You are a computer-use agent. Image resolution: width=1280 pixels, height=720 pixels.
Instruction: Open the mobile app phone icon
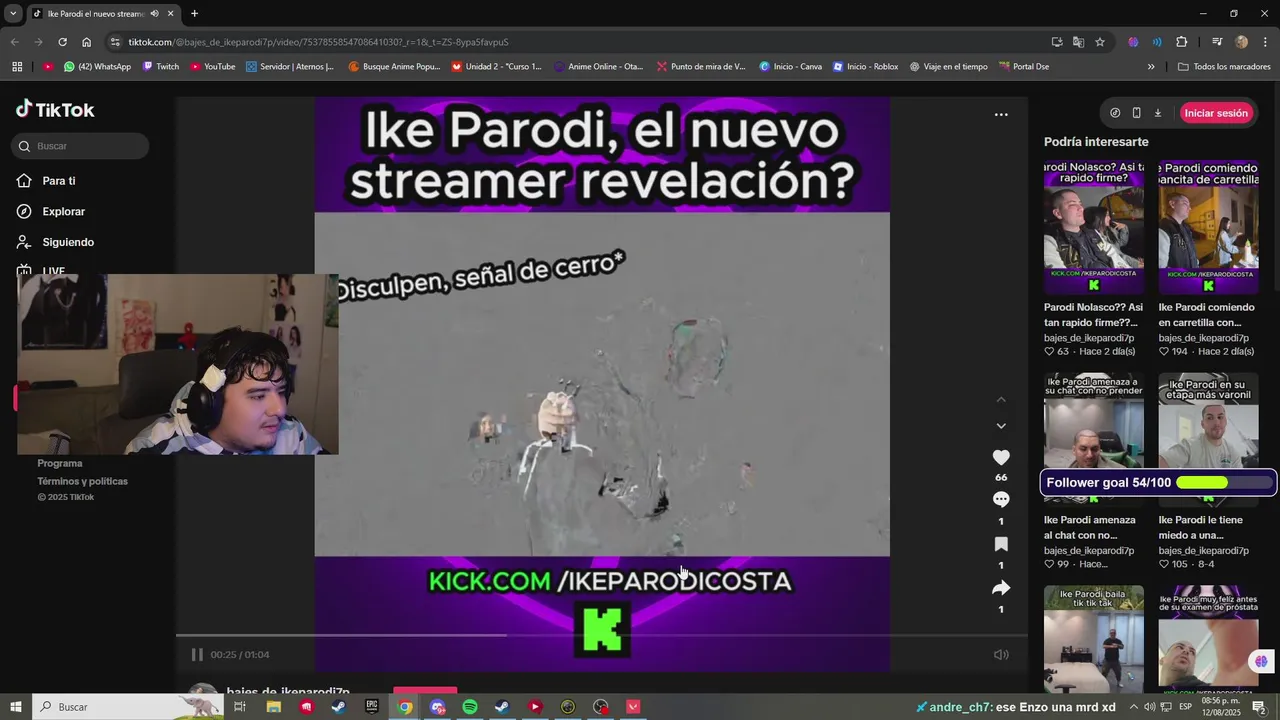click(x=1136, y=113)
